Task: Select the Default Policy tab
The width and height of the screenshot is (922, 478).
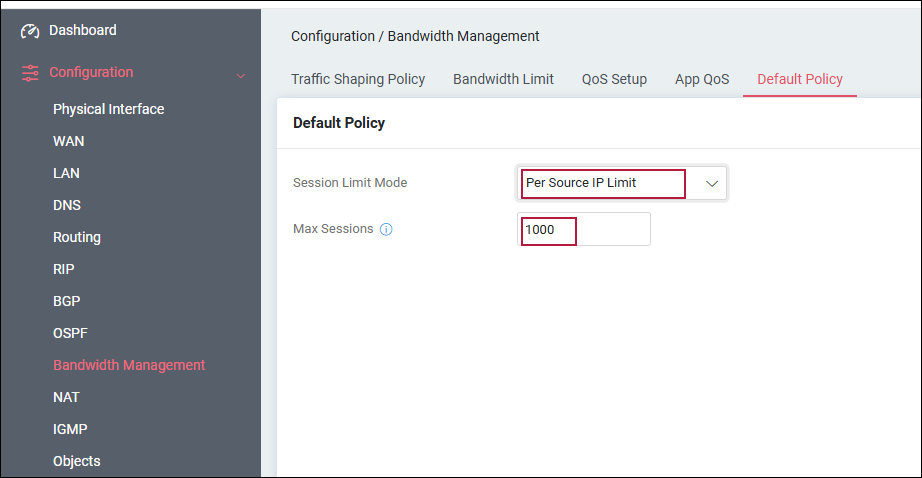Action: point(800,79)
